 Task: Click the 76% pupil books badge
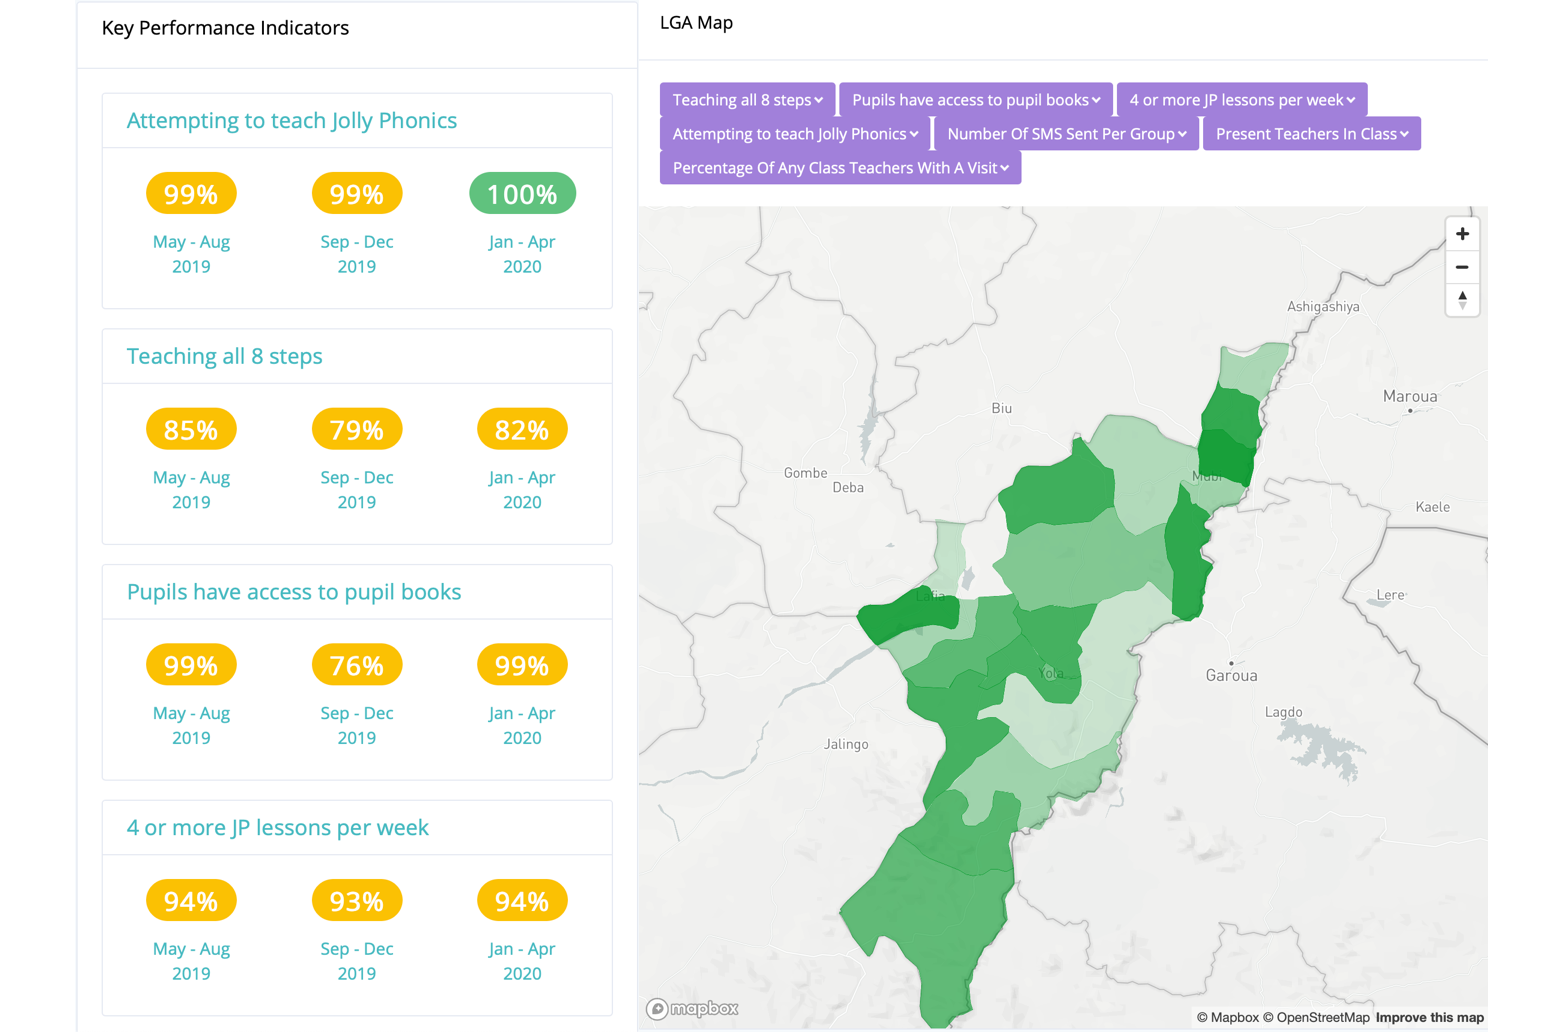(357, 665)
